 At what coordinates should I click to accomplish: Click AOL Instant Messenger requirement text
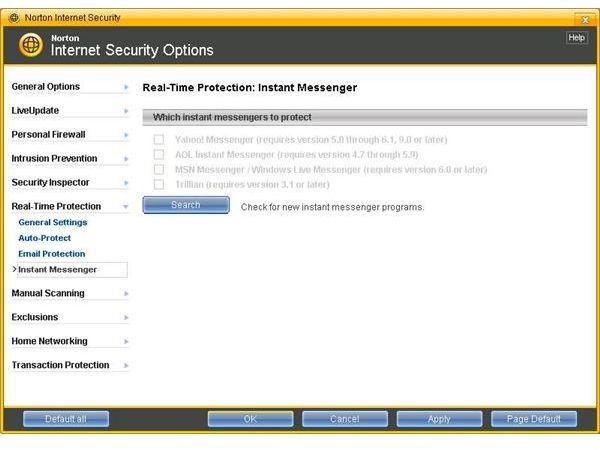(x=297, y=155)
